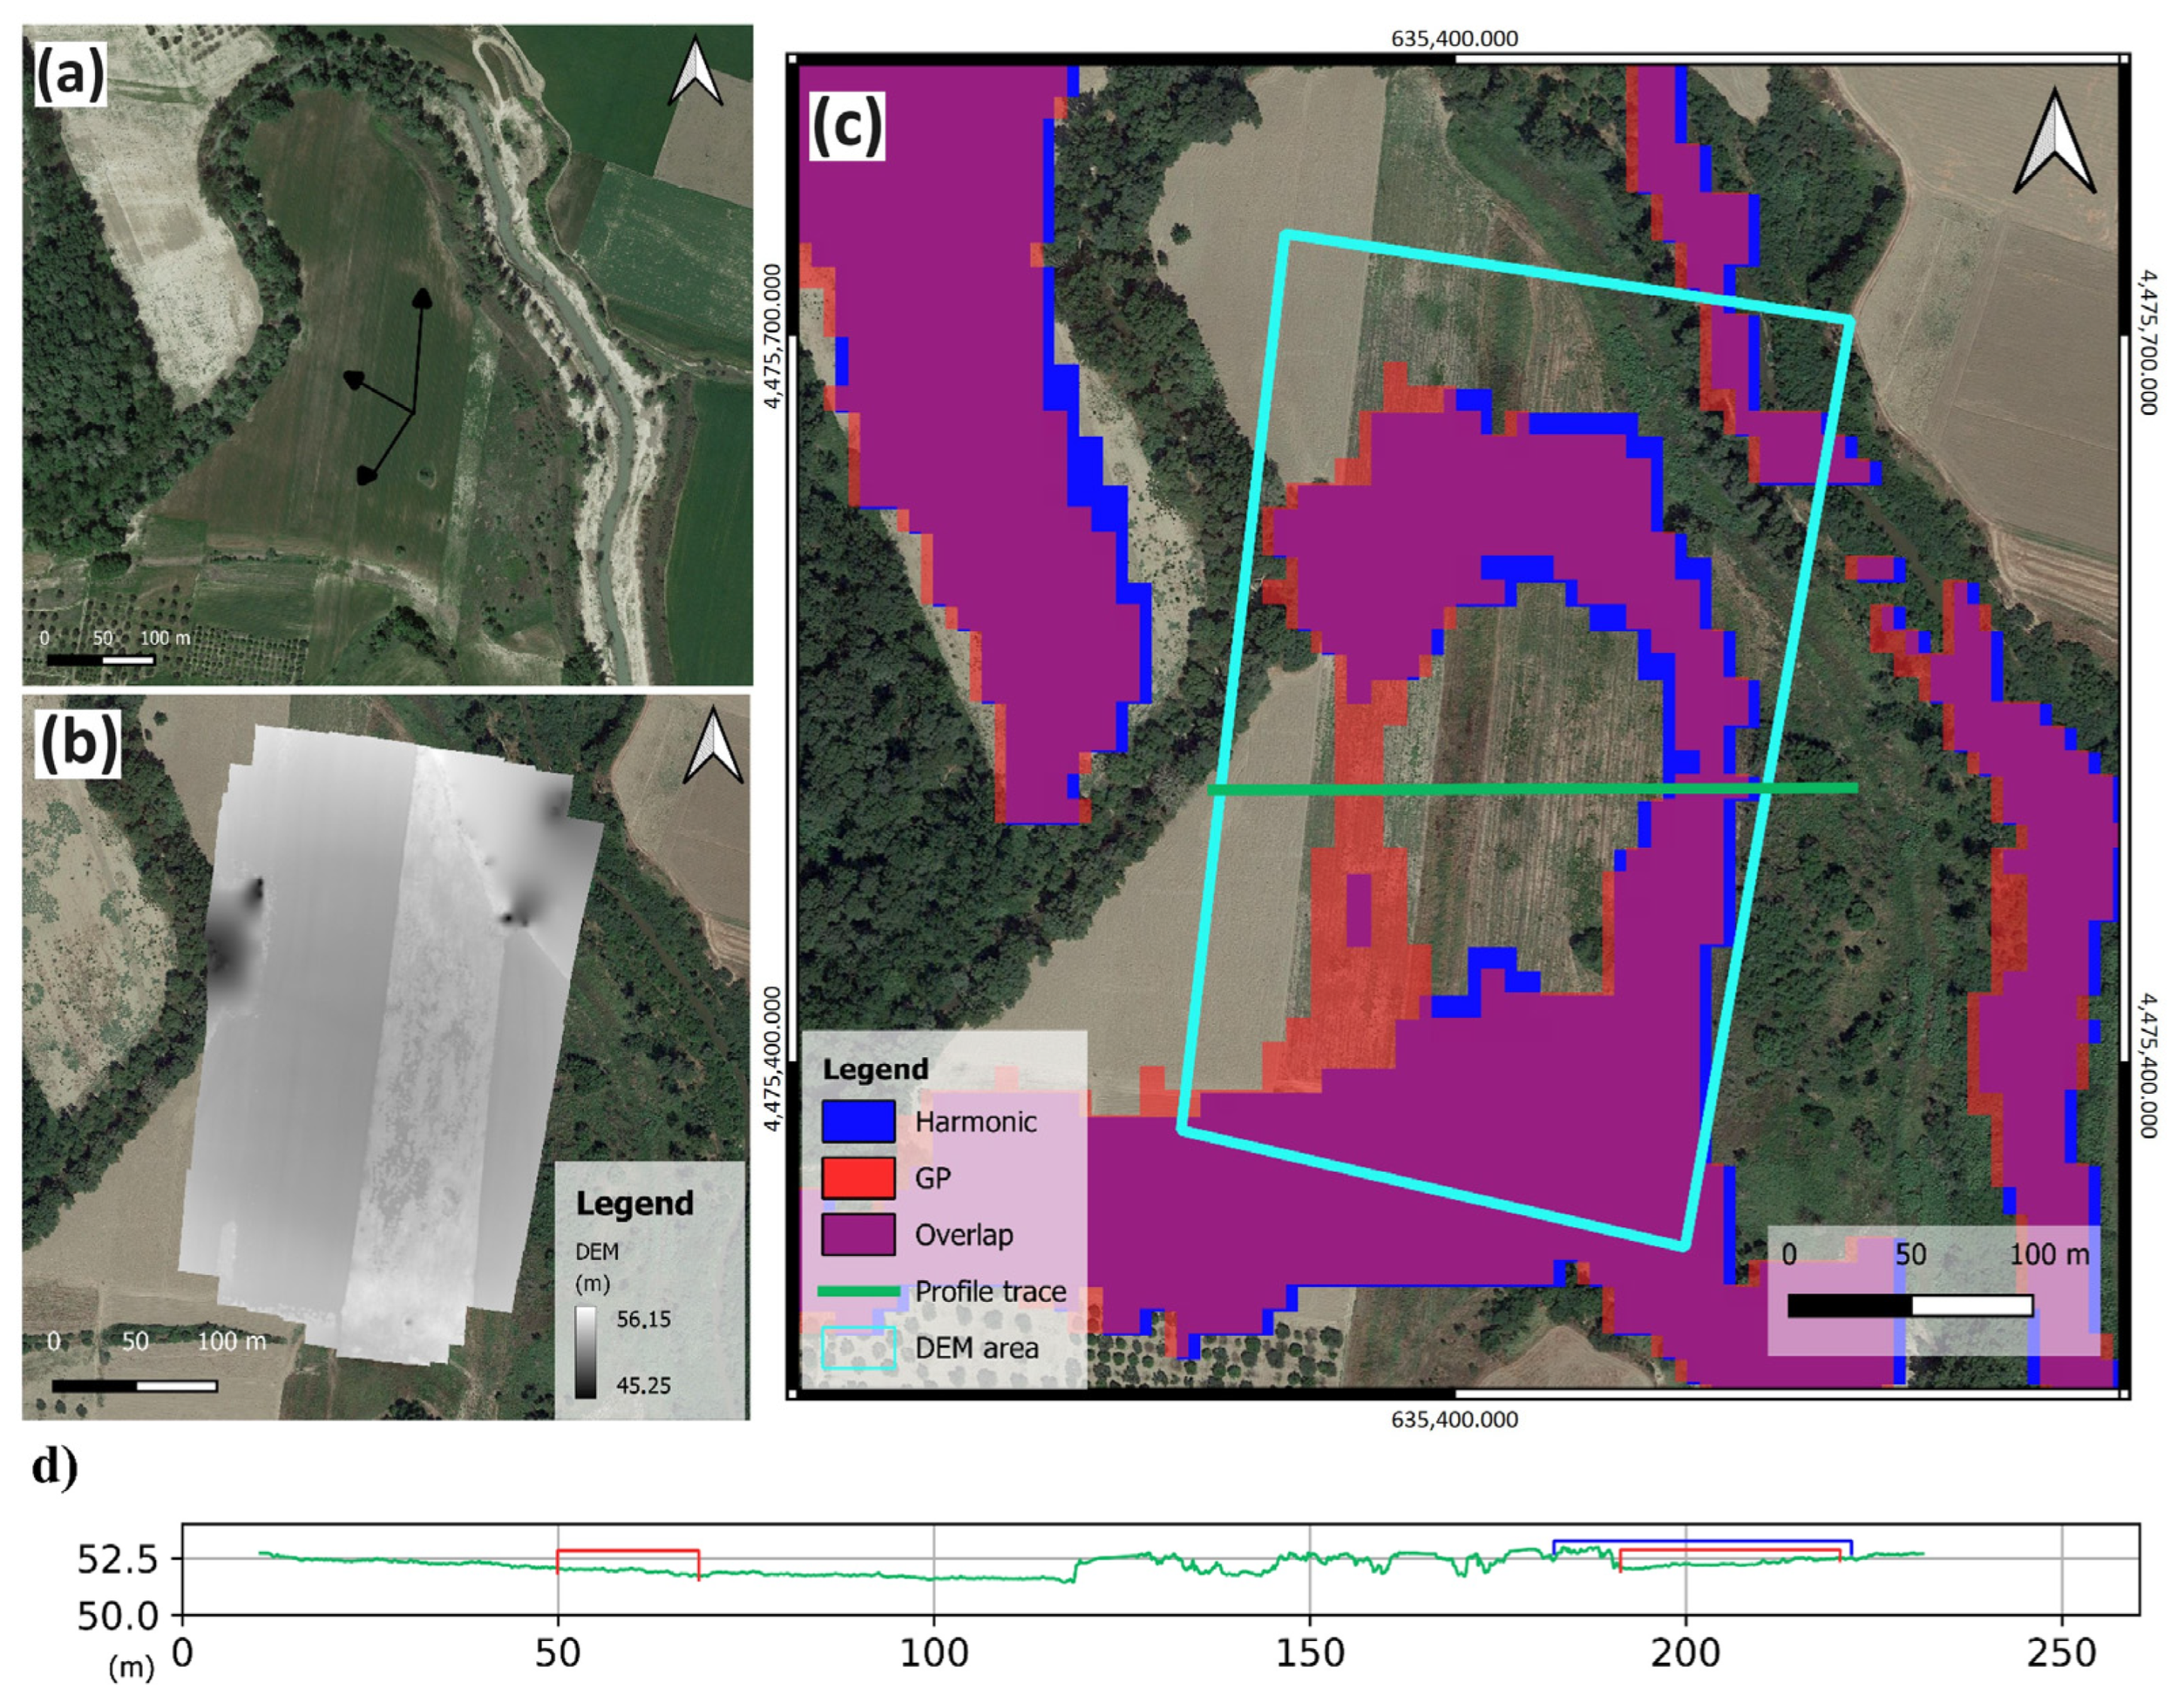Viewport: 2184px width, 1702px height.
Task: Click the scale bar in panel (b)
Action: pyautogui.click(x=134, y=1386)
